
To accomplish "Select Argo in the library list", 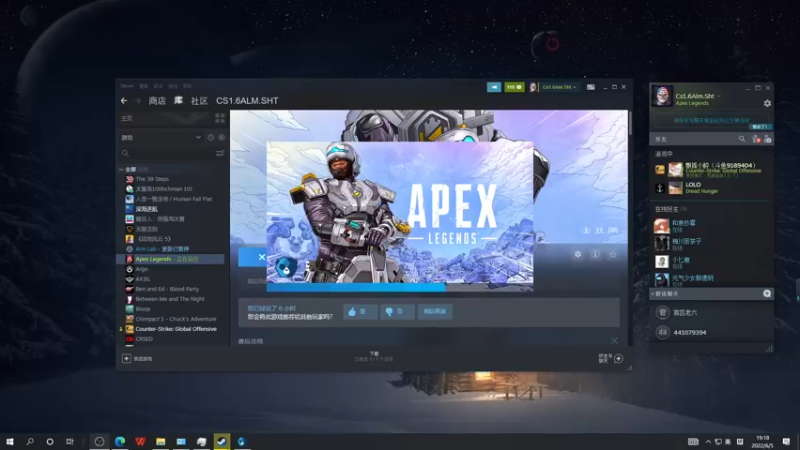I will (x=137, y=269).
